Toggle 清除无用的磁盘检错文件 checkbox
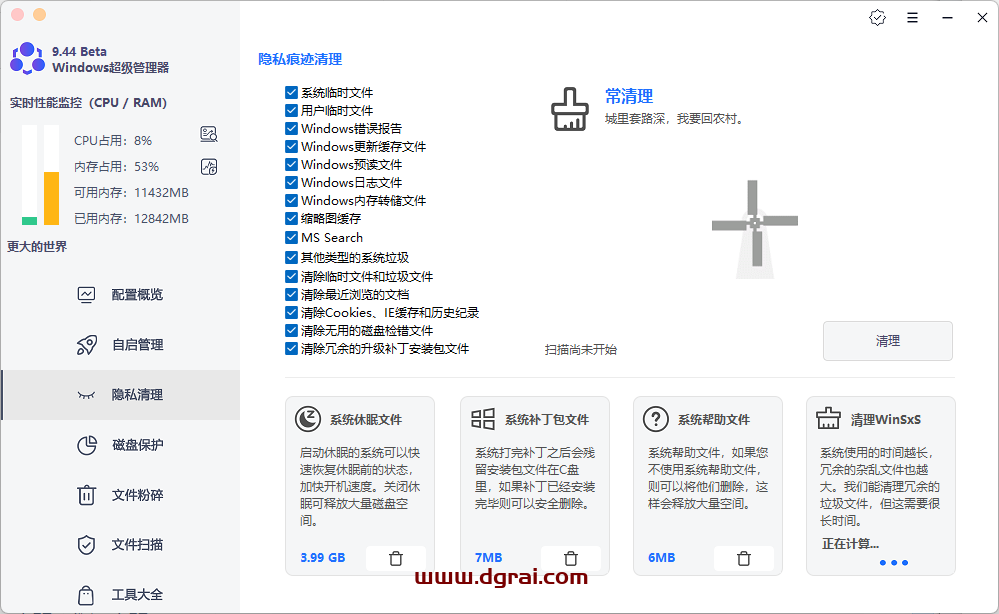This screenshot has height=614, width=999. tap(291, 331)
